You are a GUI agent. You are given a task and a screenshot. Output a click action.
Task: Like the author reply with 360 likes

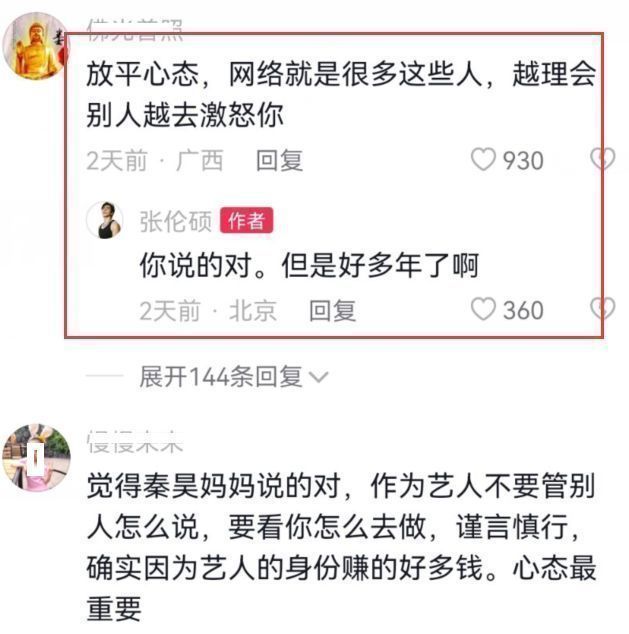(483, 309)
